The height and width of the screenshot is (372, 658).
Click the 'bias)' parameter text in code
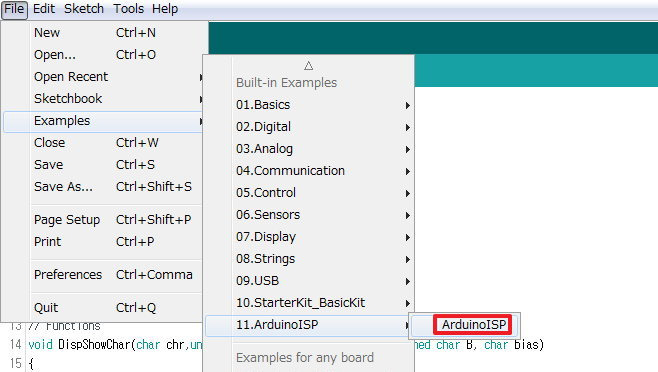[529, 345]
